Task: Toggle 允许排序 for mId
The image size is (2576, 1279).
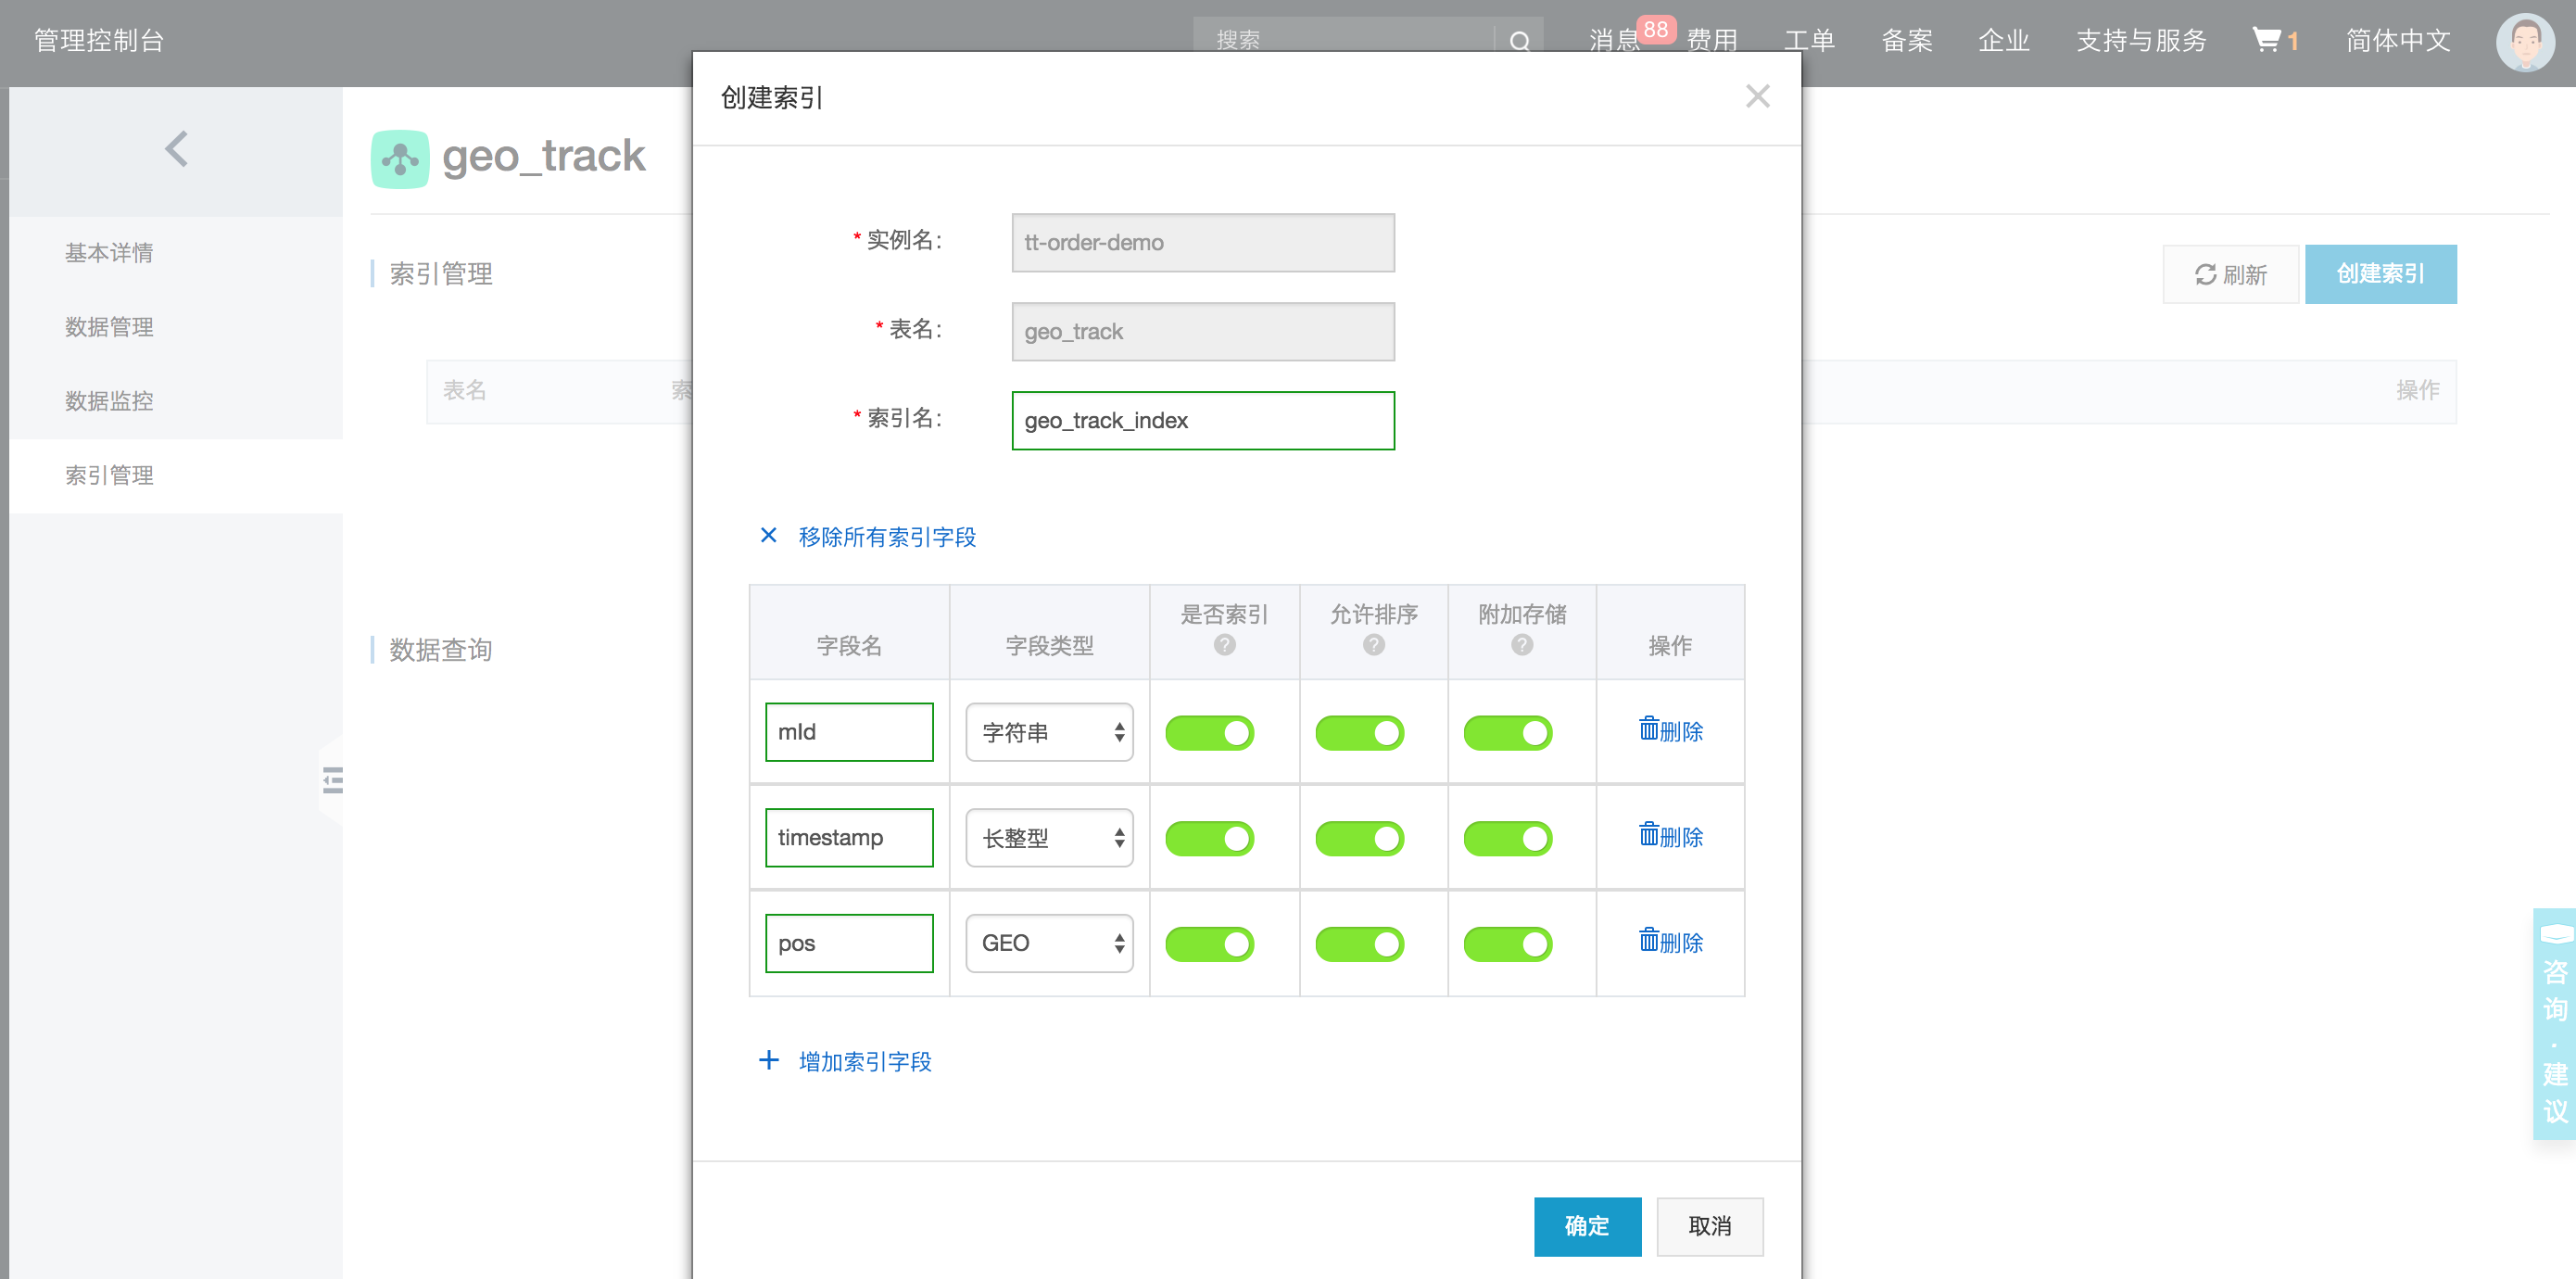Action: [x=1359, y=733]
